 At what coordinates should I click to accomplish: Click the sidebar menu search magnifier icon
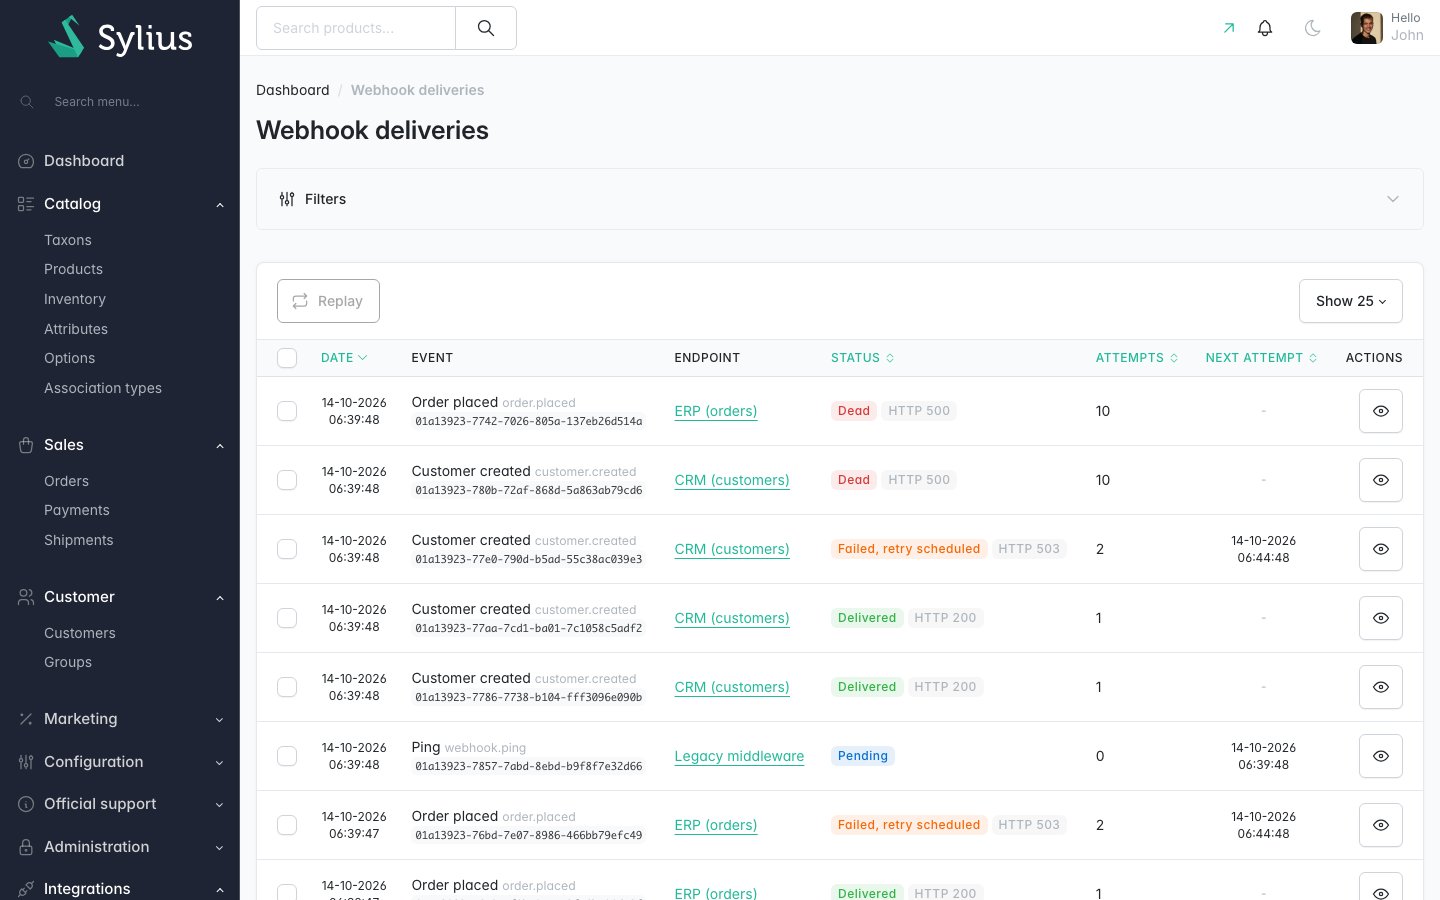(27, 102)
